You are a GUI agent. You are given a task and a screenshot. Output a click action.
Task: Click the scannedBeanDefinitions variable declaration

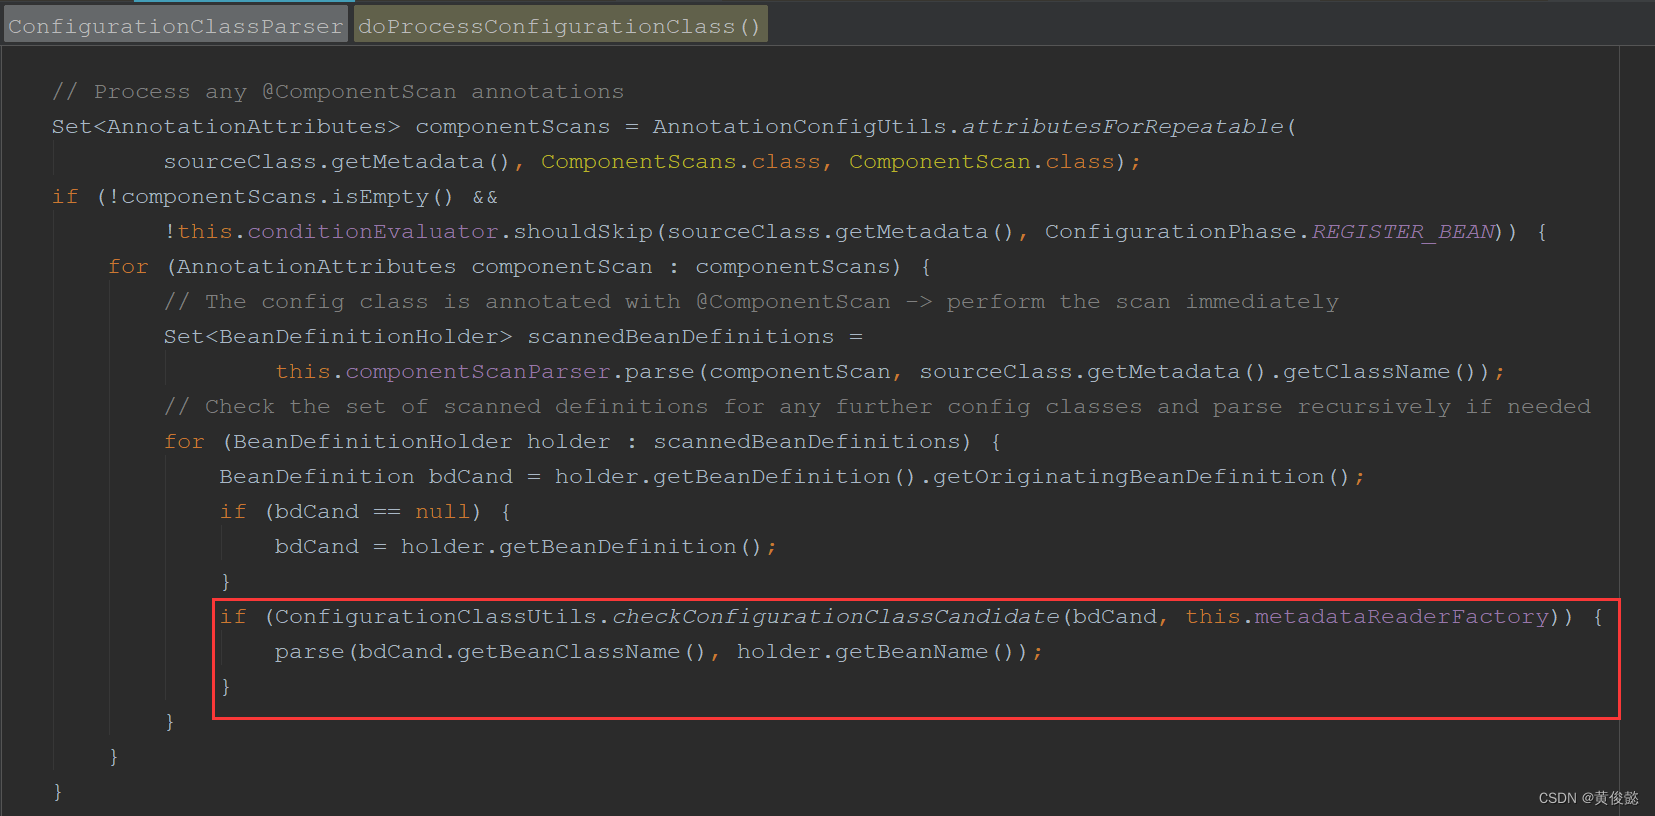coord(681,337)
